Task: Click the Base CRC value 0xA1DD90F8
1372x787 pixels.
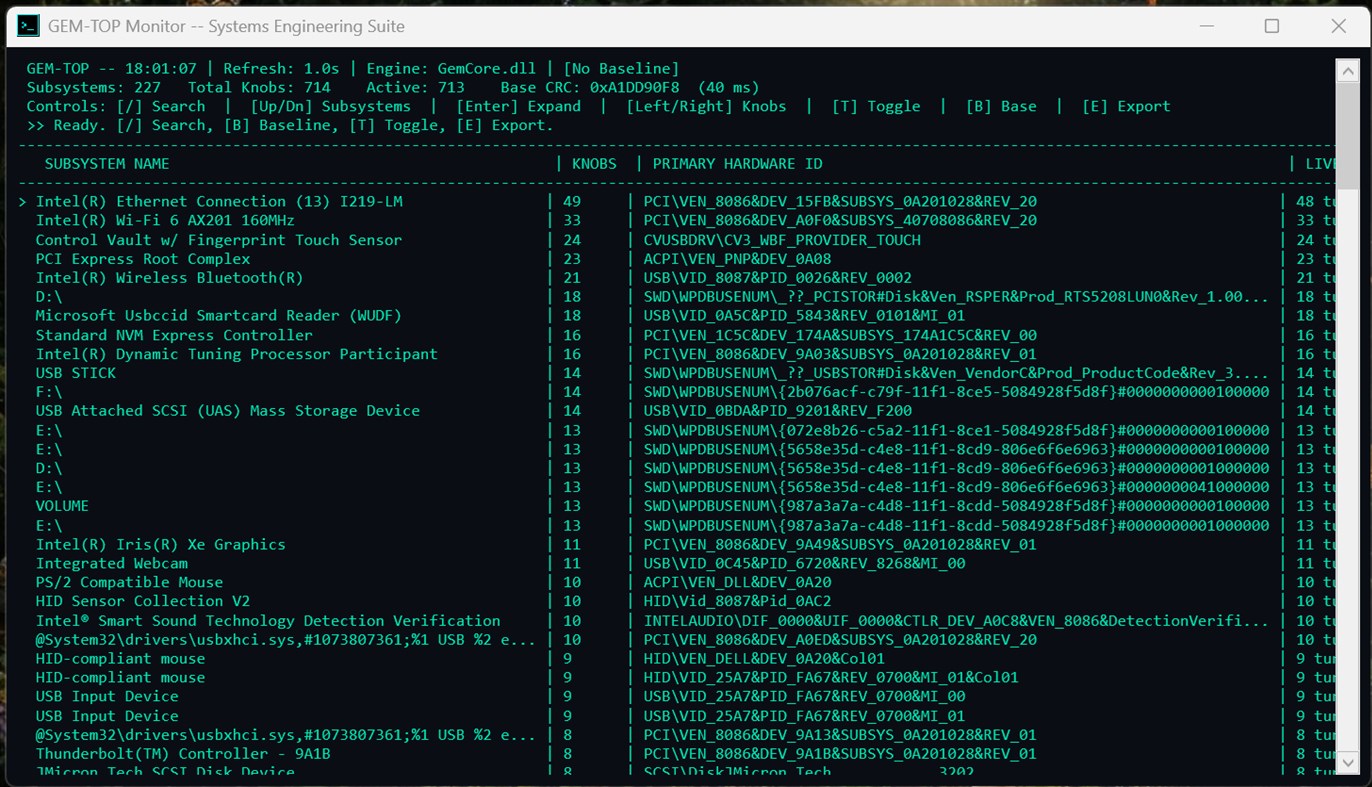Action: coord(634,88)
